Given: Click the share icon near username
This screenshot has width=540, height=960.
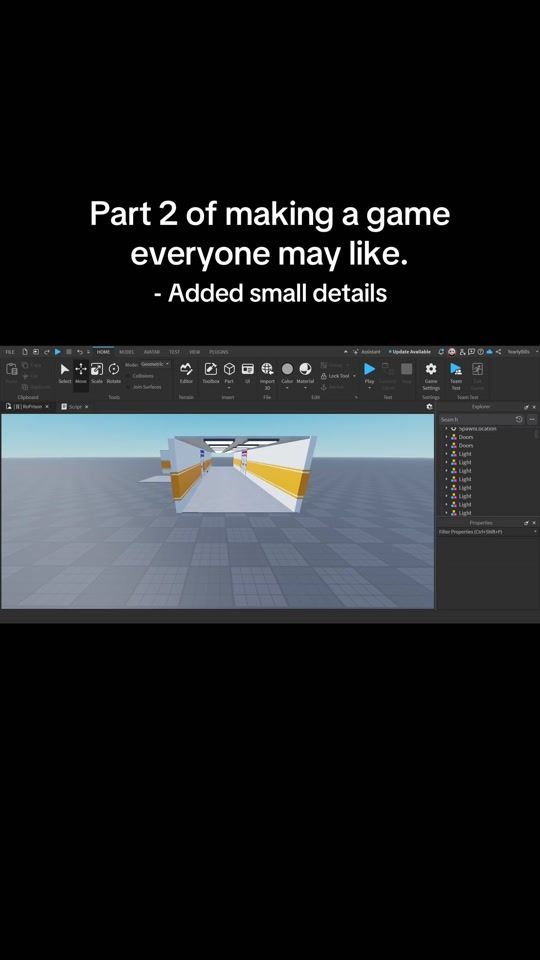Looking at the screenshot, I should pyautogui.click(x=498, y=352).
